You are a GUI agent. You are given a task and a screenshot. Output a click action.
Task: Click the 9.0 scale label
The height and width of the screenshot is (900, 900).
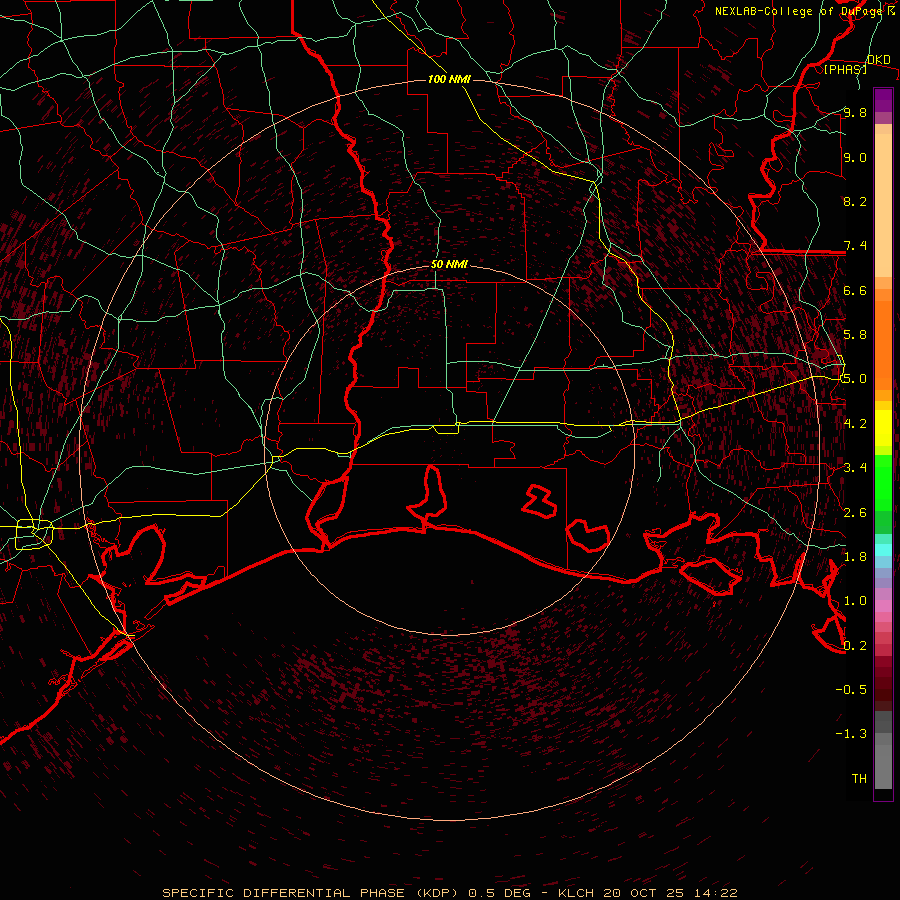pyautogui.click(x=855, y=157)
